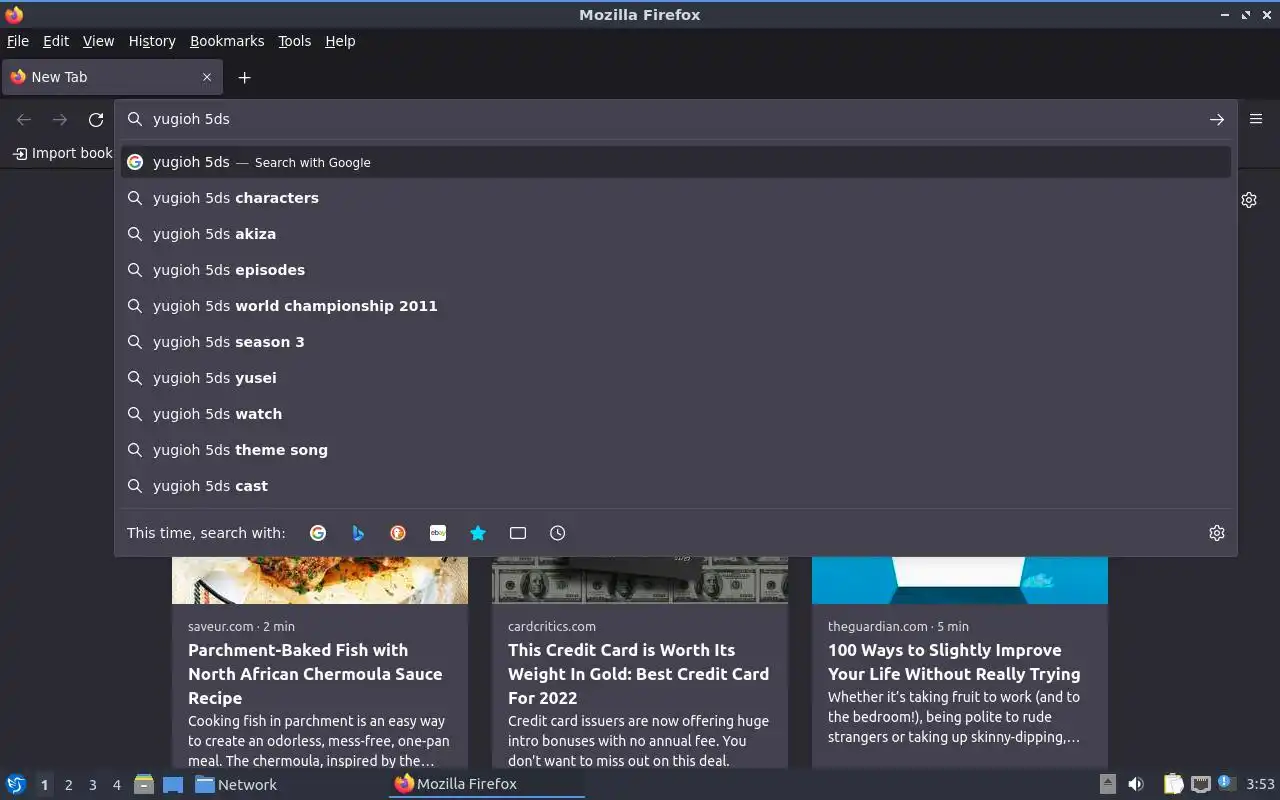
Task: Open the Tools menu
Action: coord(294,41)
